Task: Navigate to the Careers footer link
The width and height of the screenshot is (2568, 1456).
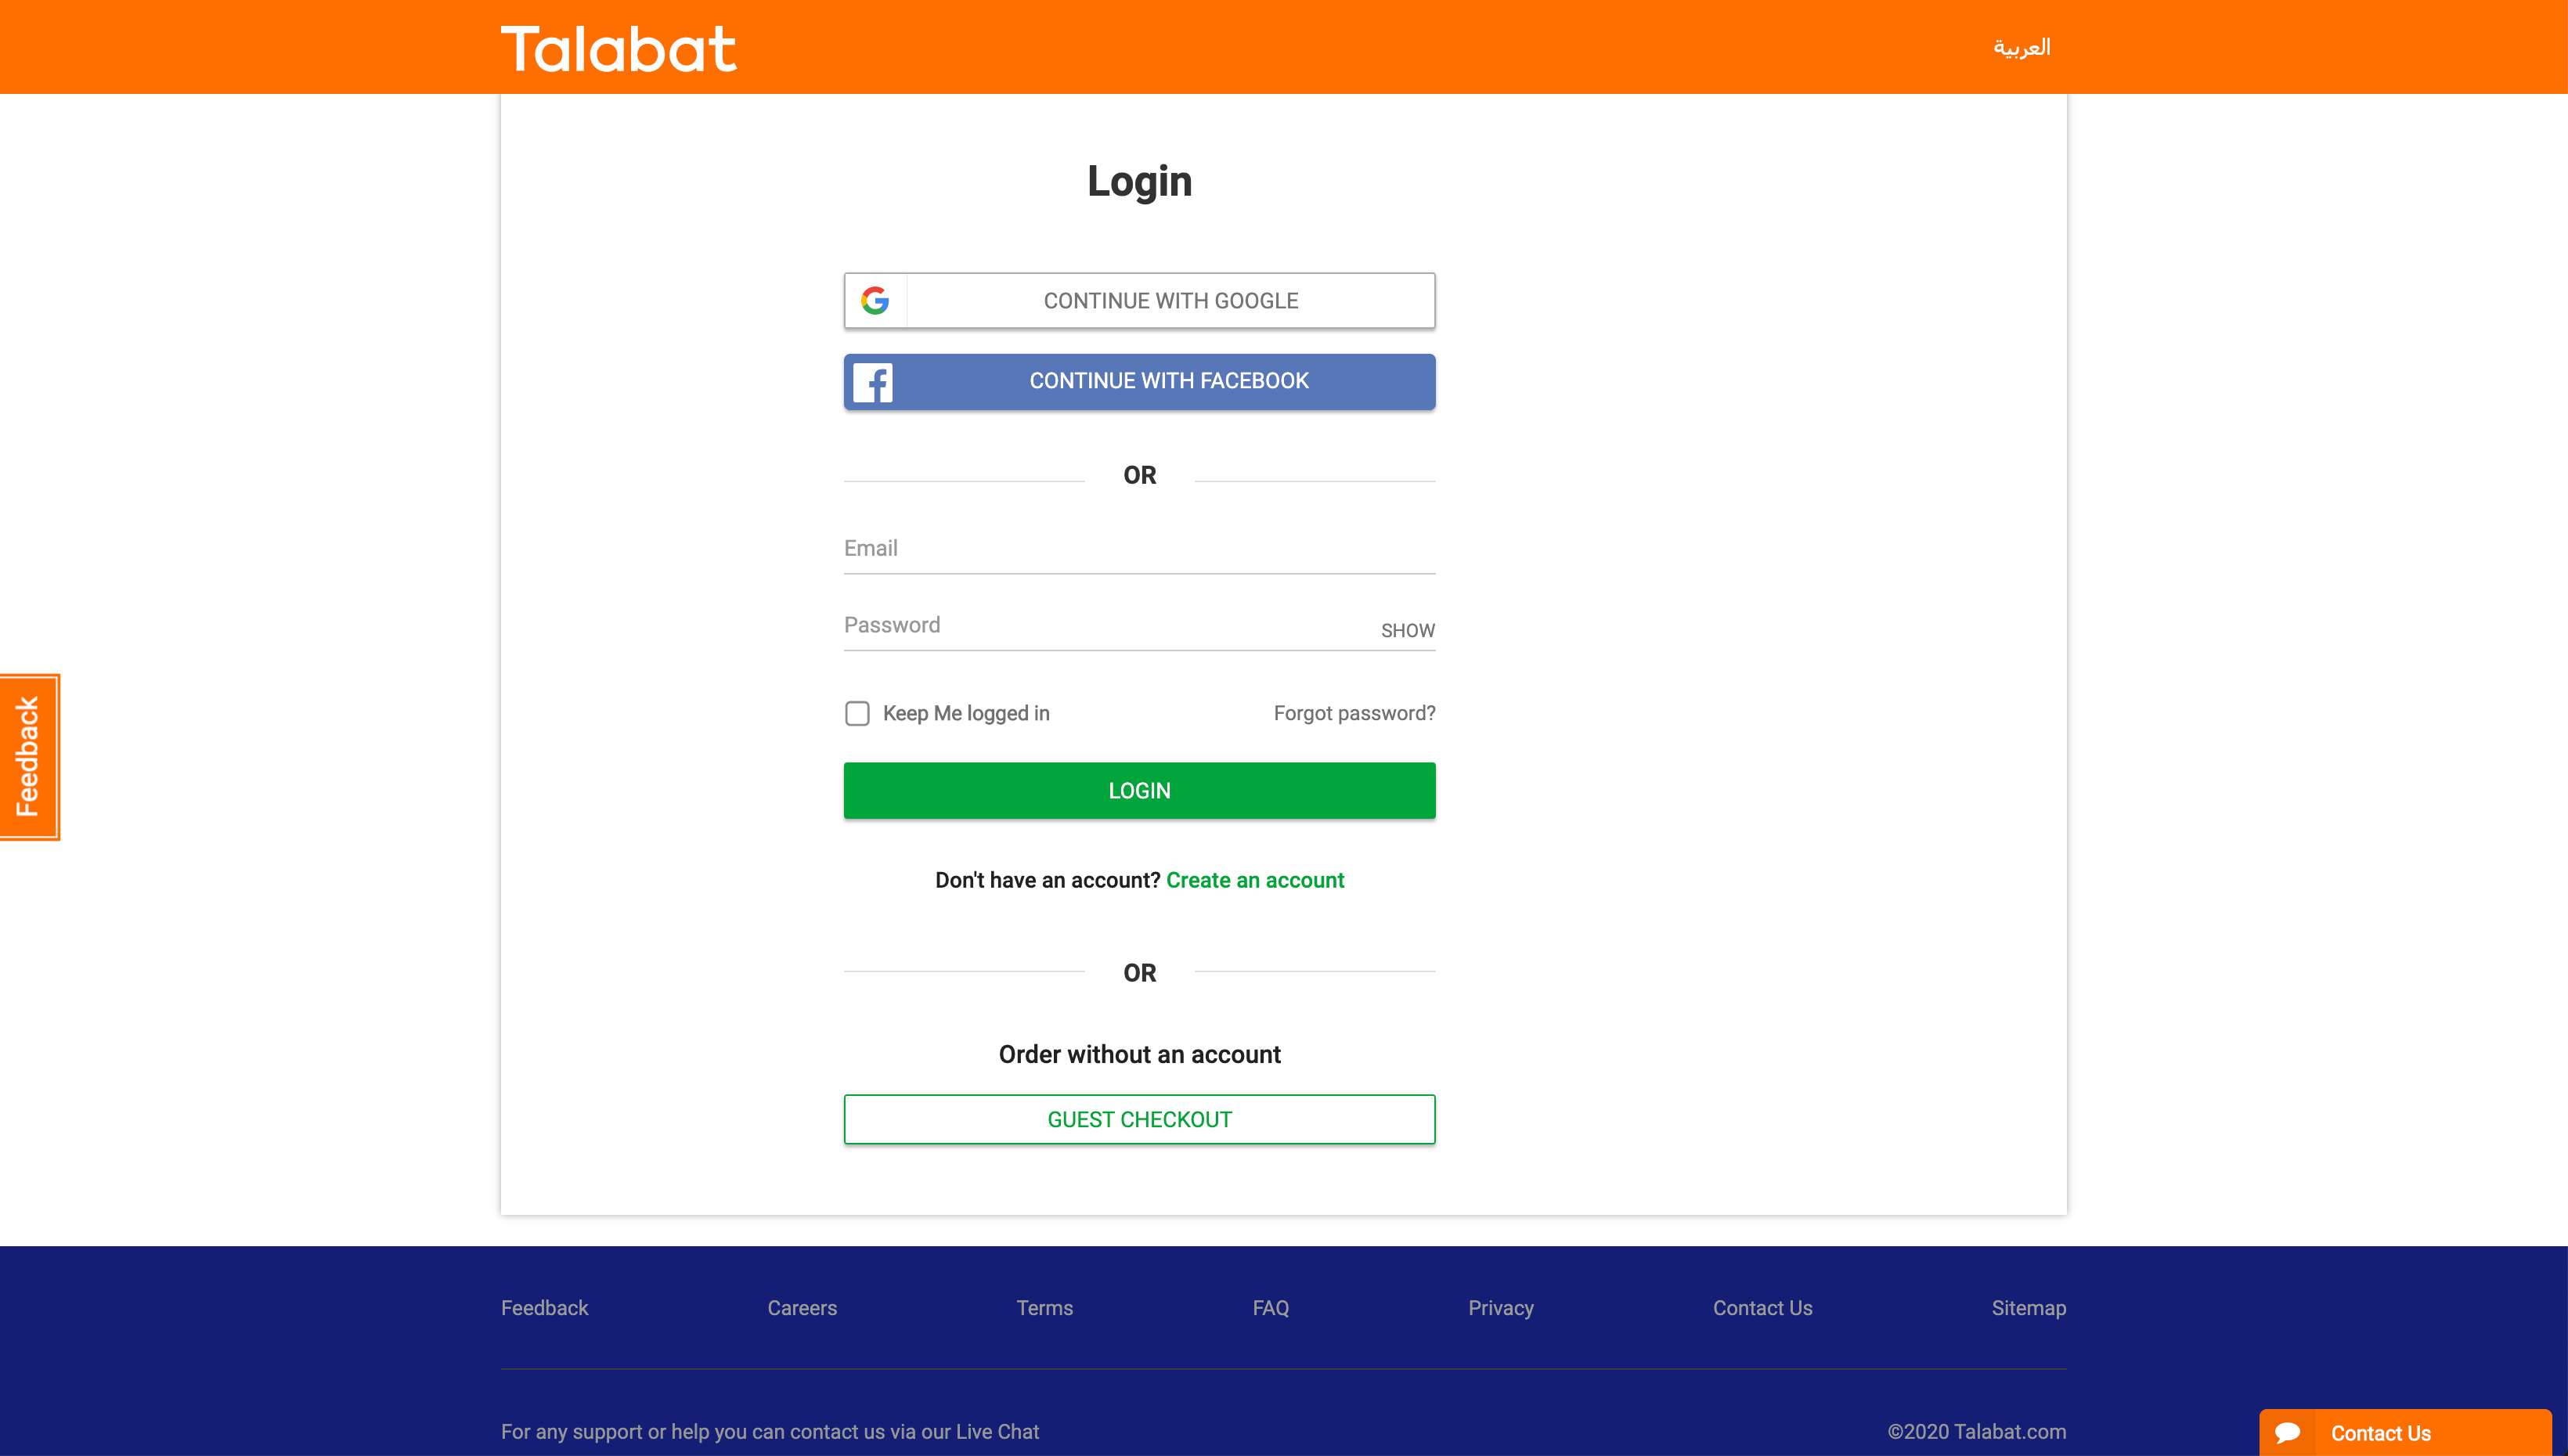Action: 802,1308
